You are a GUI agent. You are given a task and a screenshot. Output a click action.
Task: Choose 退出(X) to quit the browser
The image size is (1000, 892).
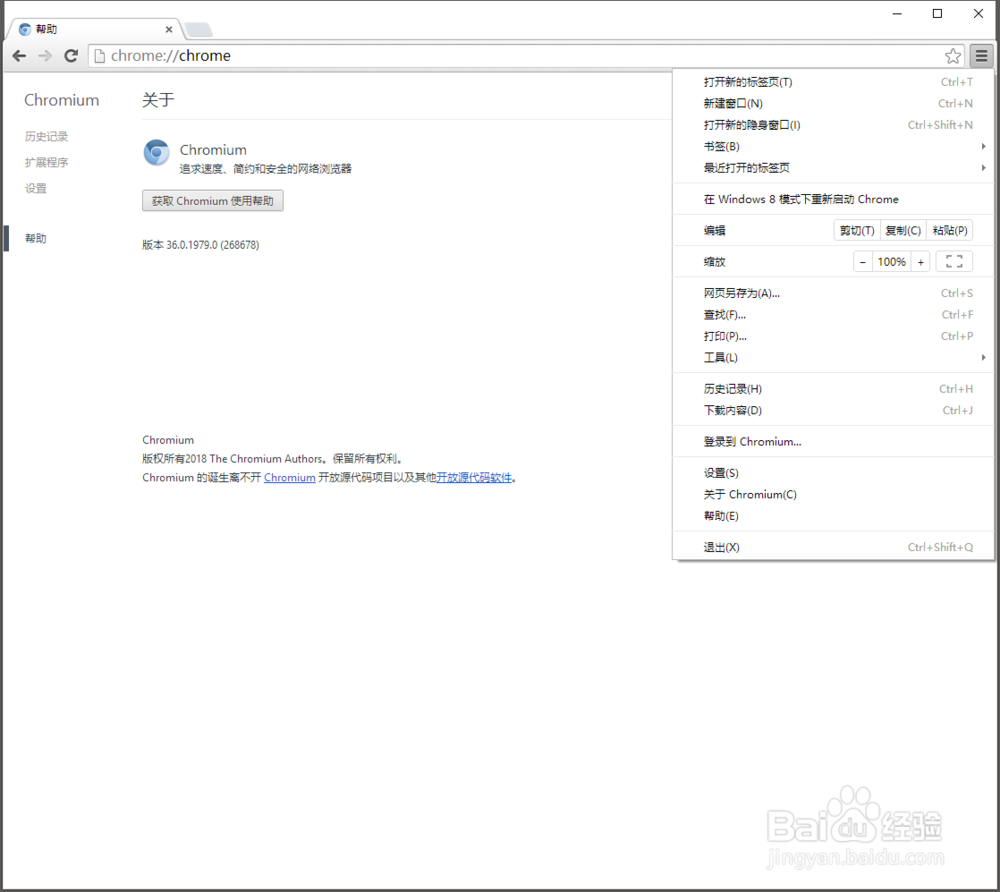pos(834,547)
